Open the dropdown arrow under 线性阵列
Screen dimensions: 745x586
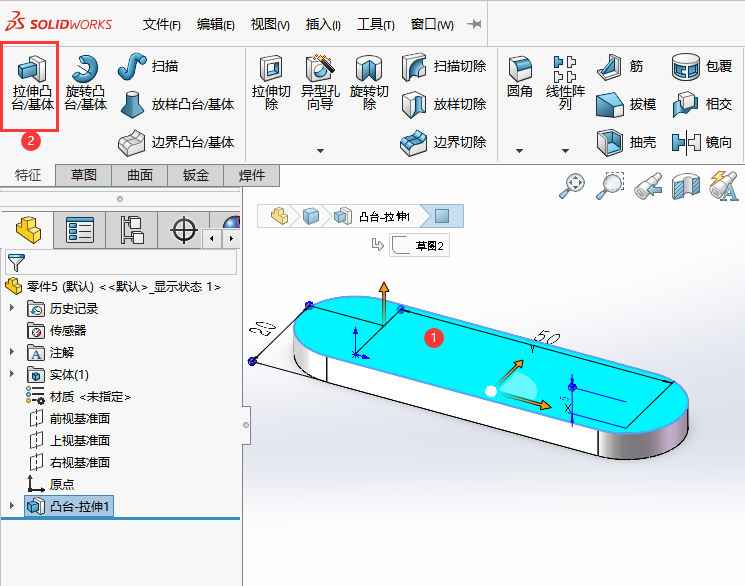pos(565,151)
